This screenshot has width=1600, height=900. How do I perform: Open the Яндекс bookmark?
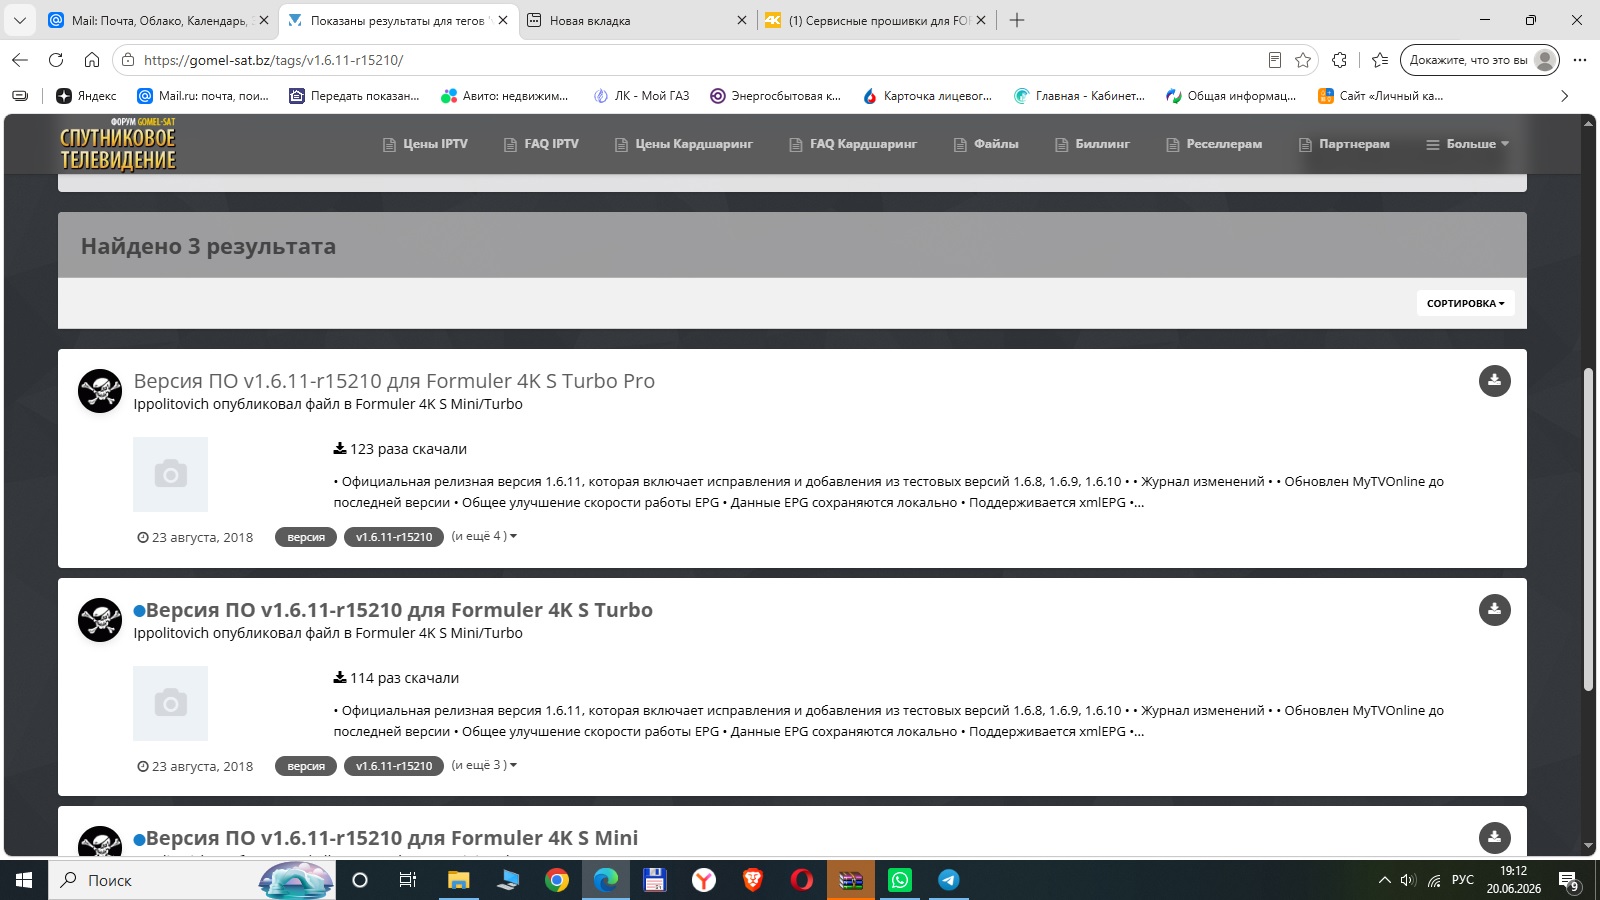click(86, 96)
